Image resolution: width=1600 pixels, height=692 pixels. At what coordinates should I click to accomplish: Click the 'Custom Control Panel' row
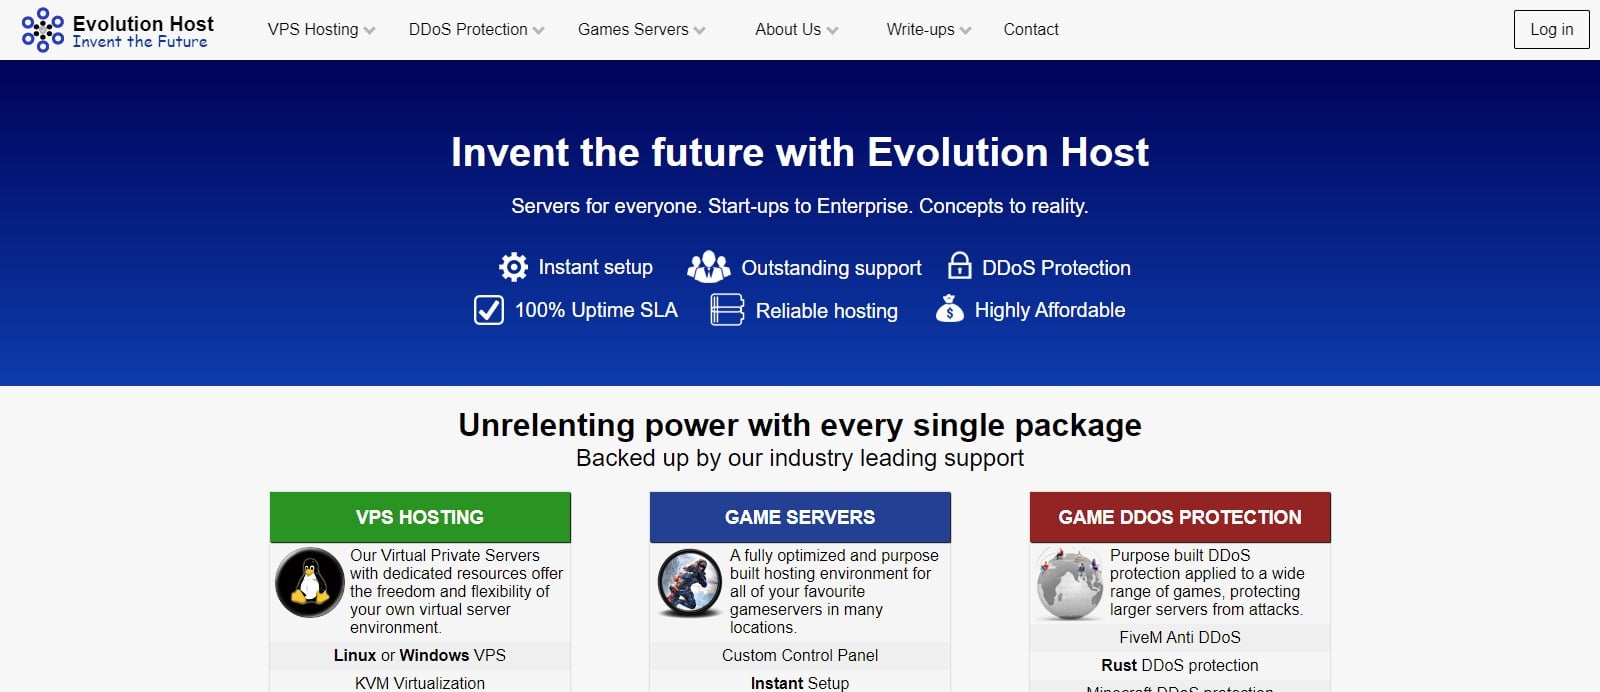tap(800, 655)
